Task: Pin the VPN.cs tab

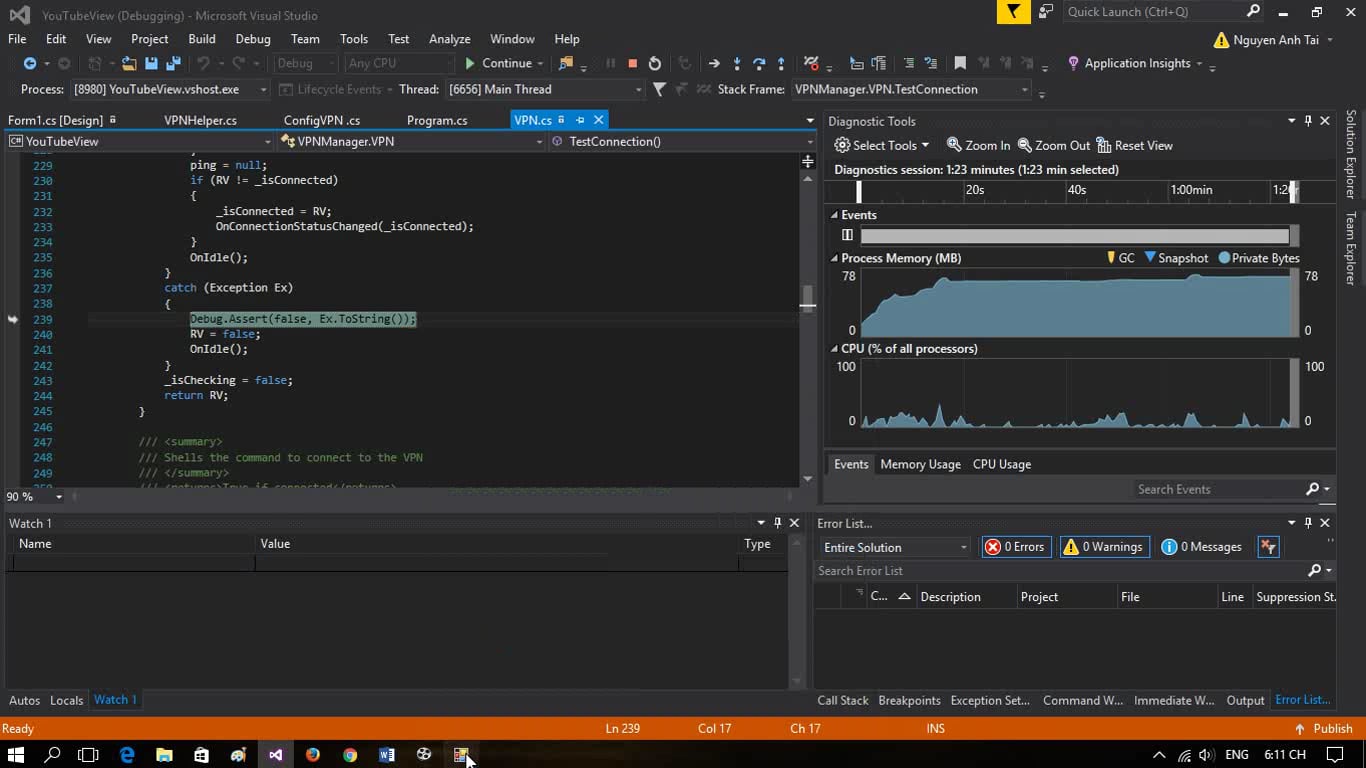Action: tap(580, 120)
